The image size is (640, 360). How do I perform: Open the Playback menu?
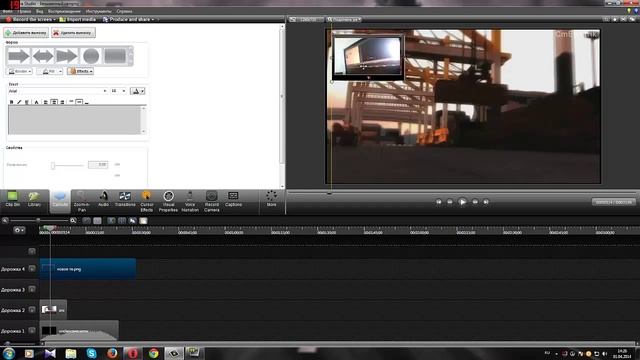64,11
